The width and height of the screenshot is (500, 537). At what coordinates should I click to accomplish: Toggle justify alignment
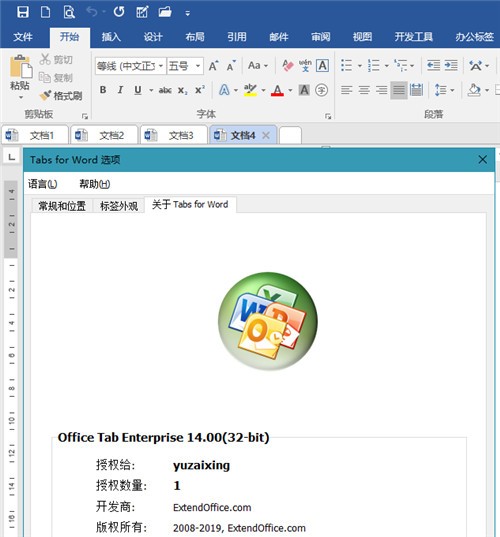tap(399, 90)
